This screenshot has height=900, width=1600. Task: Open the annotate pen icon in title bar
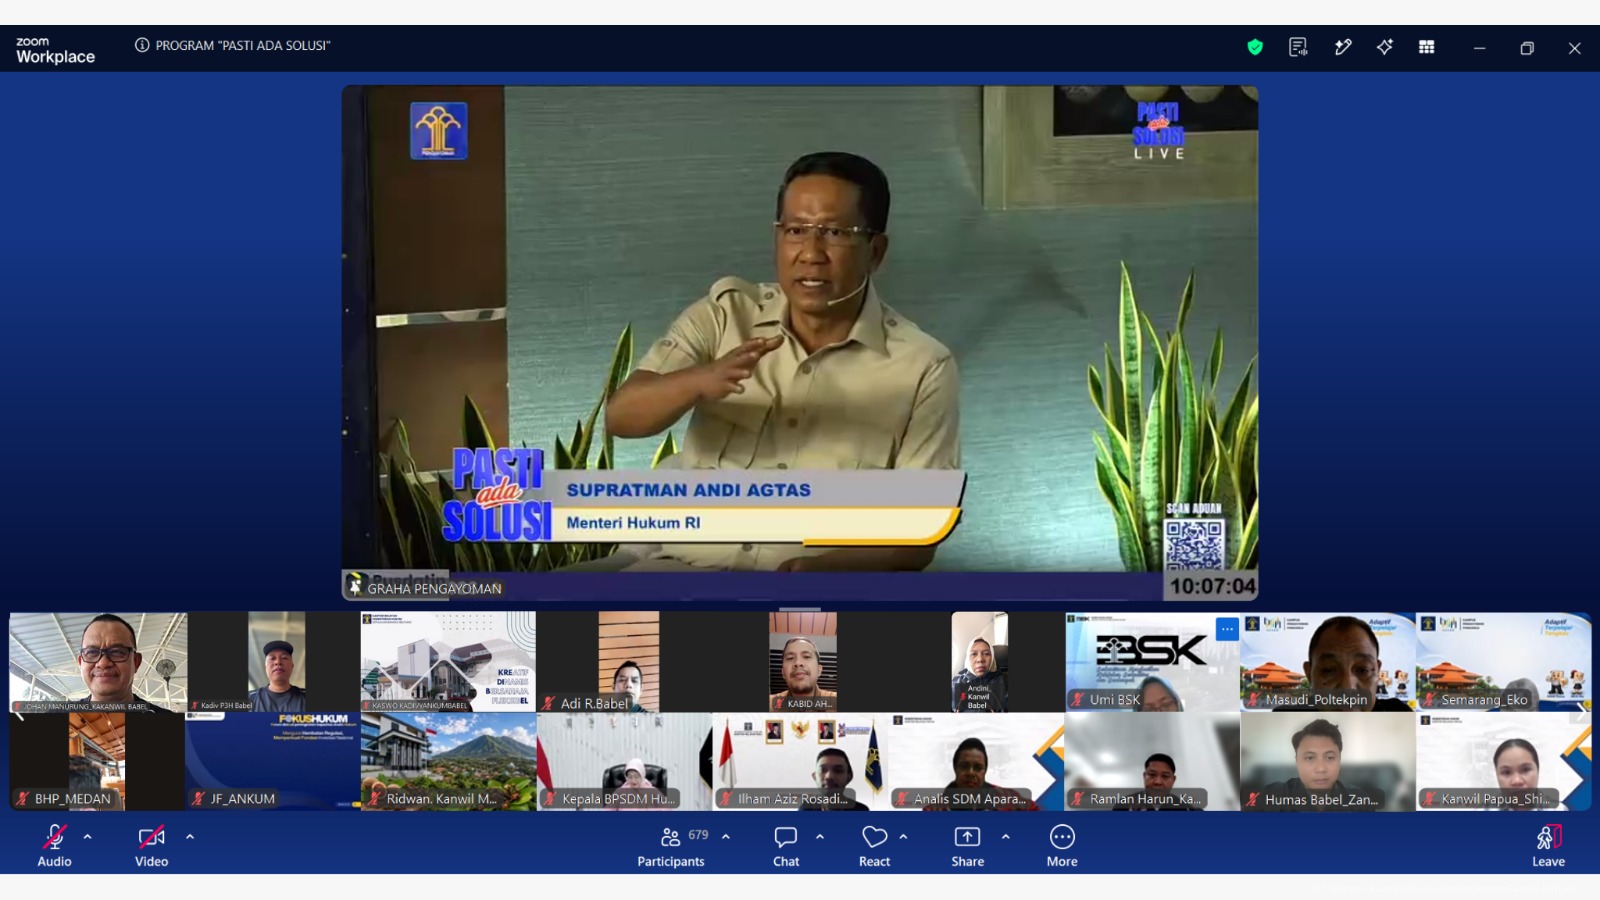click(x=1343, y=47)
